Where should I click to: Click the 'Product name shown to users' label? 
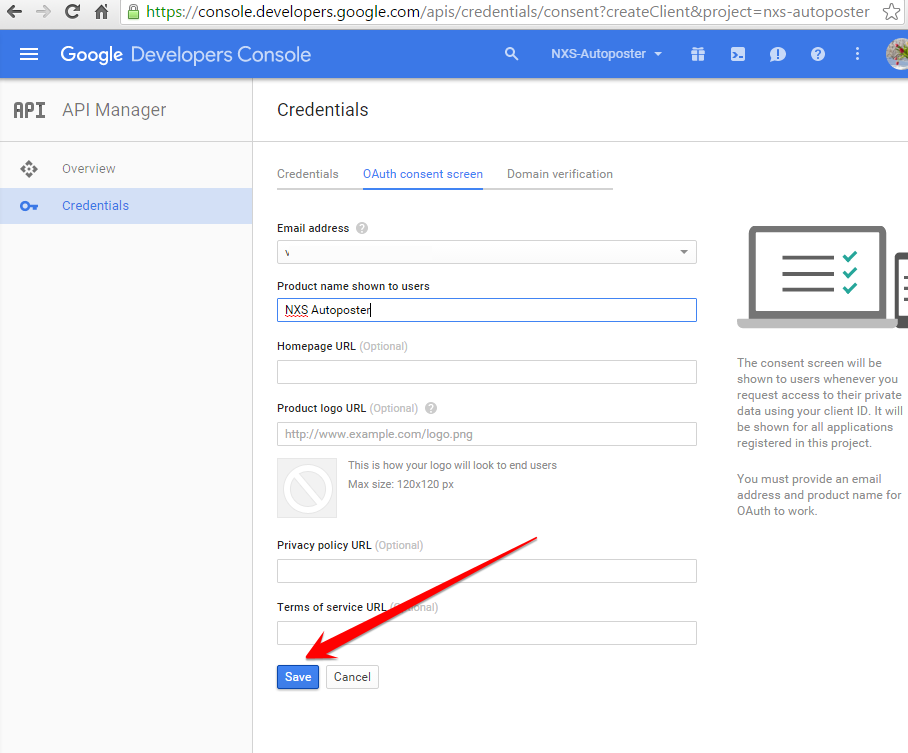pyautogui.click(x=353, y=286)
